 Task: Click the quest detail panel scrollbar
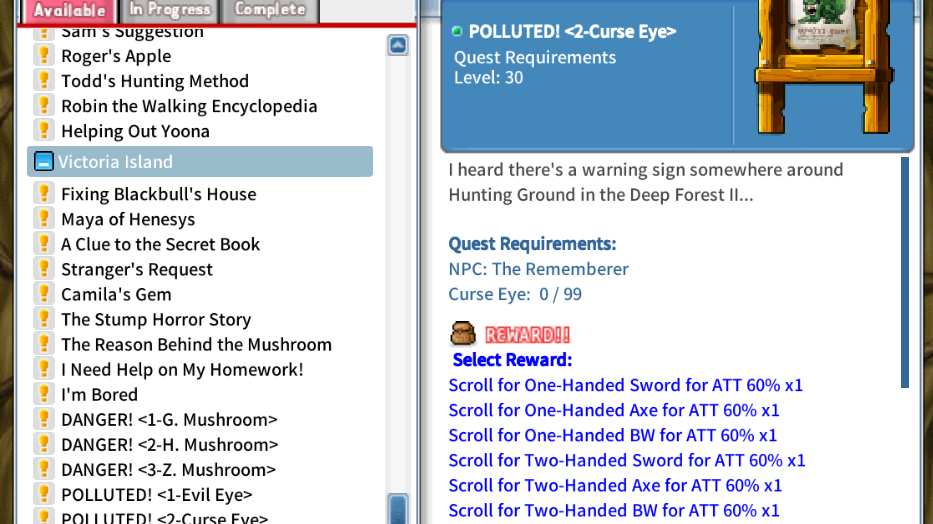[905, 270]
